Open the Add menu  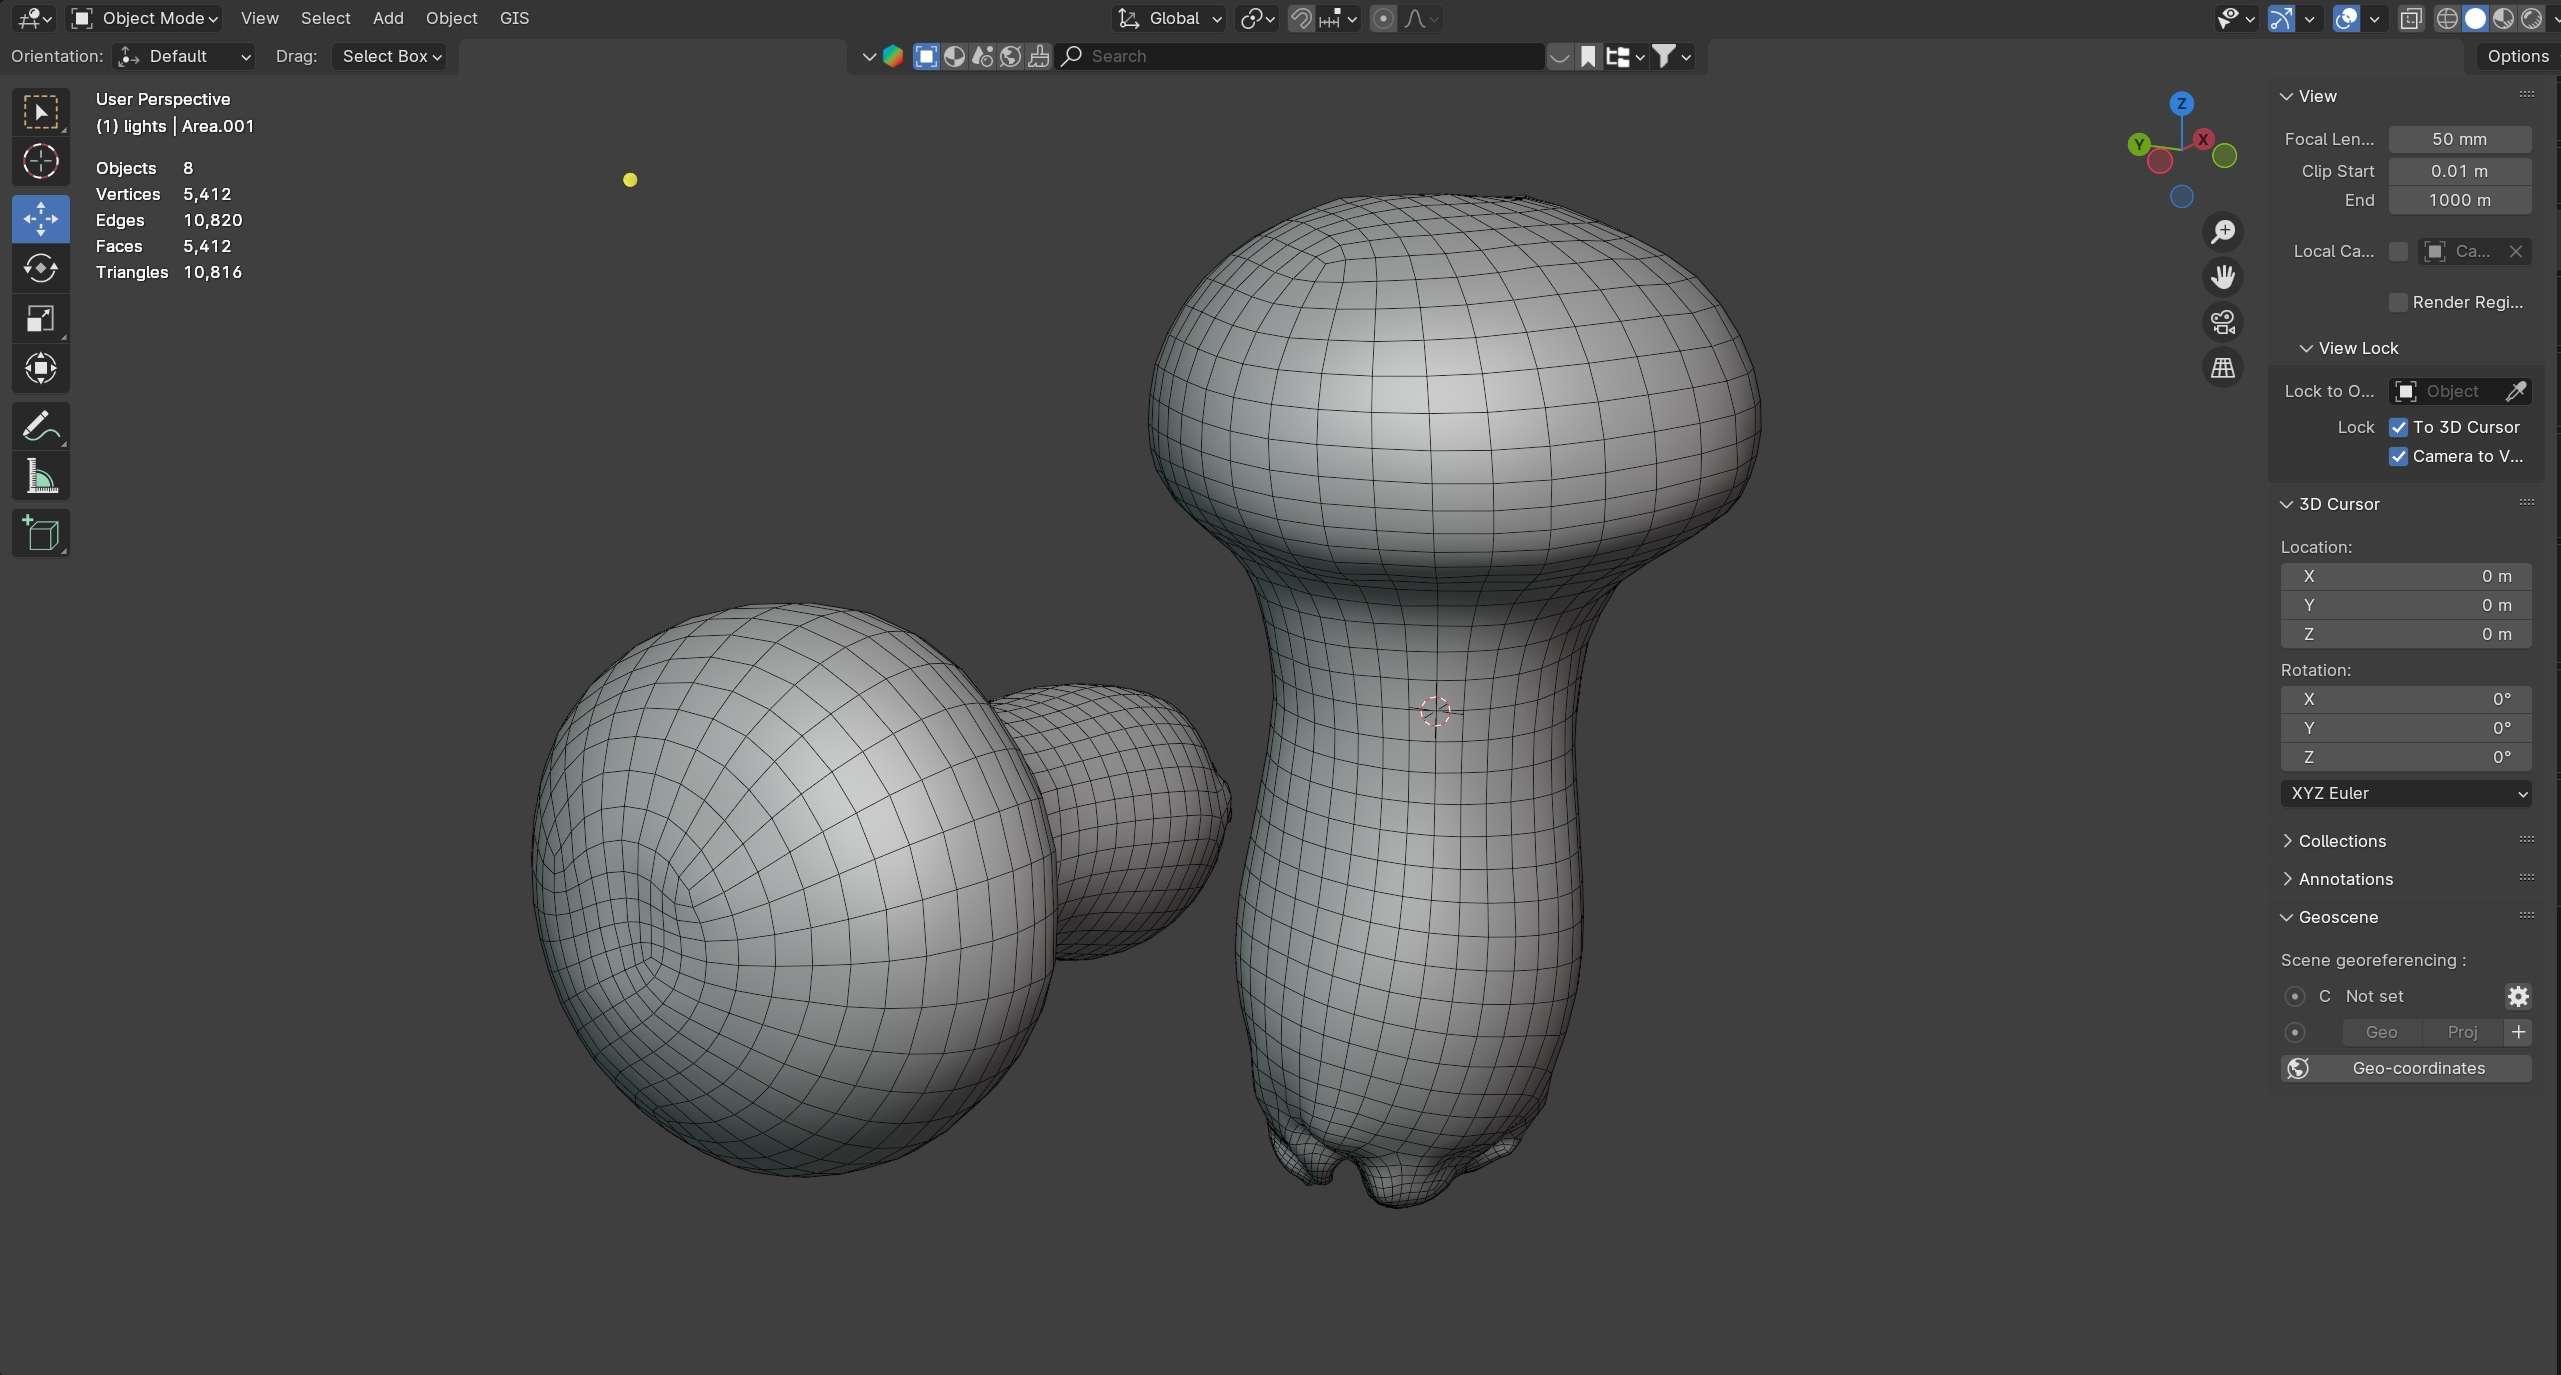tap(388, 18)
